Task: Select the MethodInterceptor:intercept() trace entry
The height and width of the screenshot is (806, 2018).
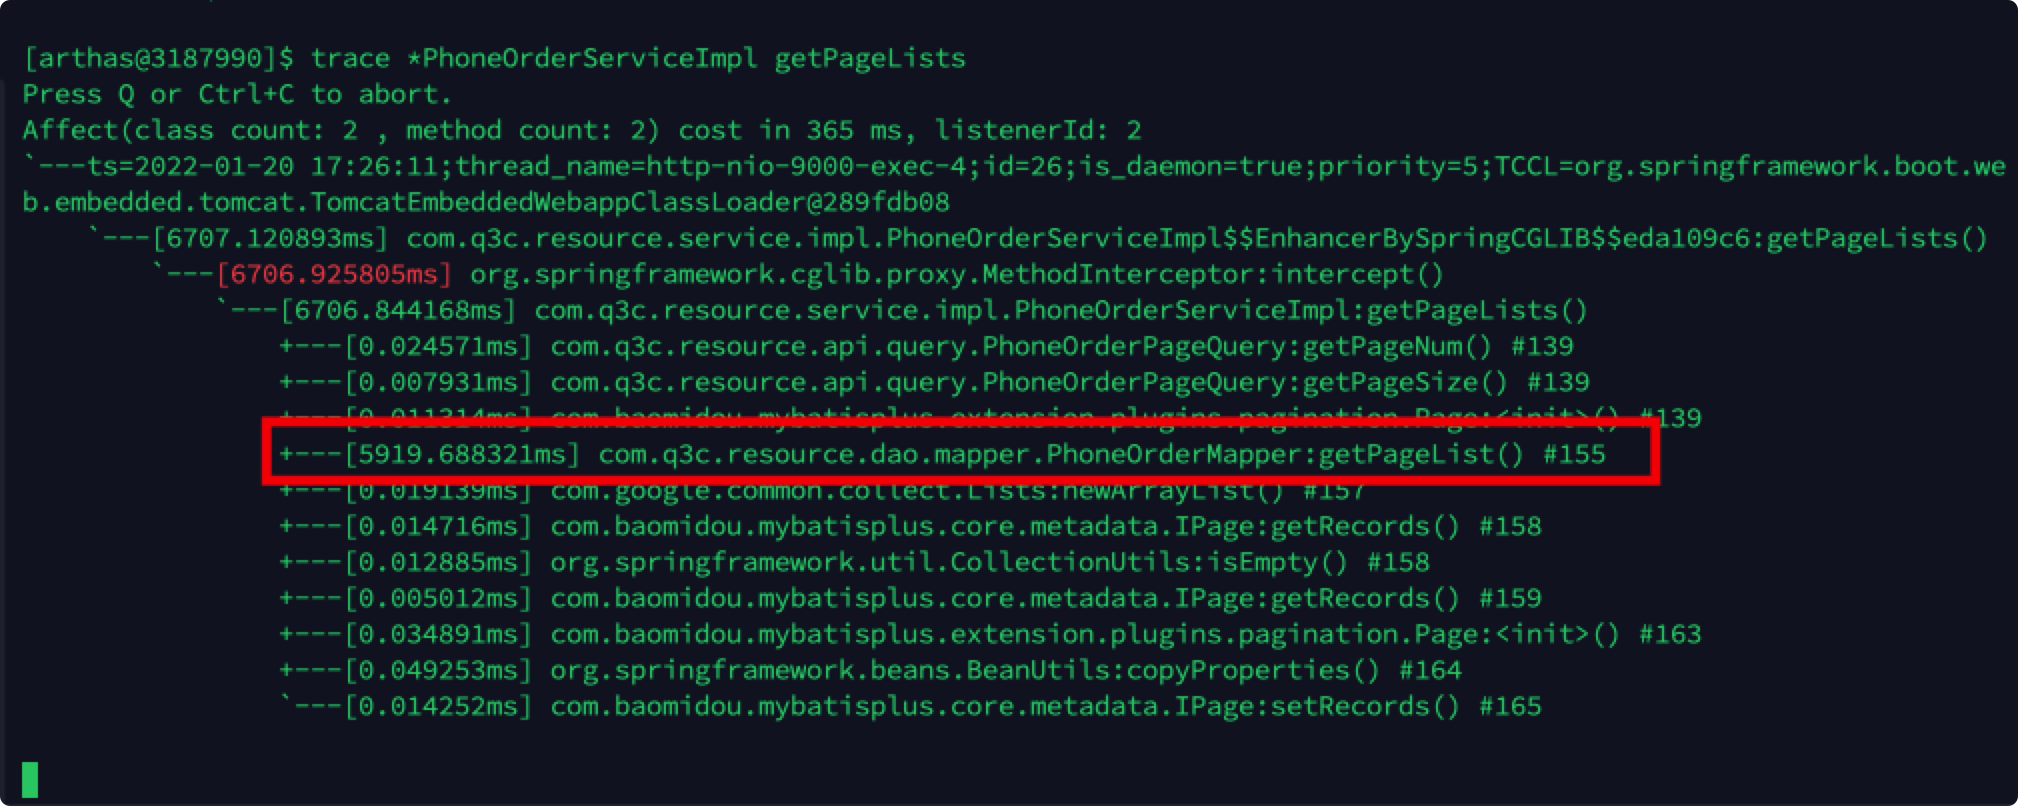Action: [957, 274]
